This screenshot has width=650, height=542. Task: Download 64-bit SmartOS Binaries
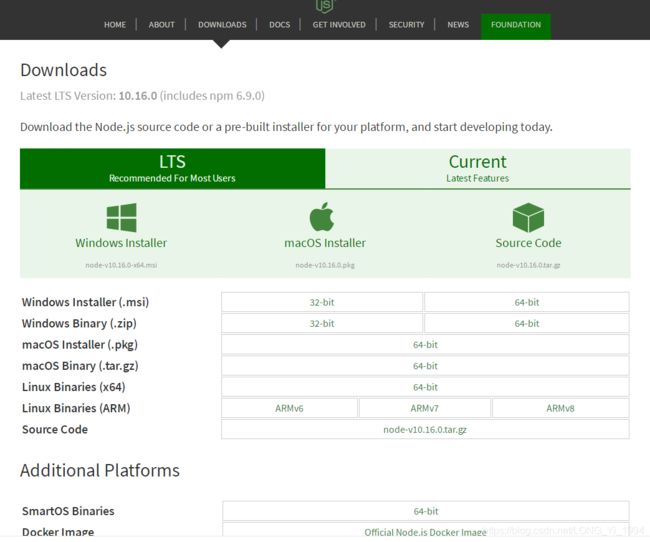click(x=426, y=511)
